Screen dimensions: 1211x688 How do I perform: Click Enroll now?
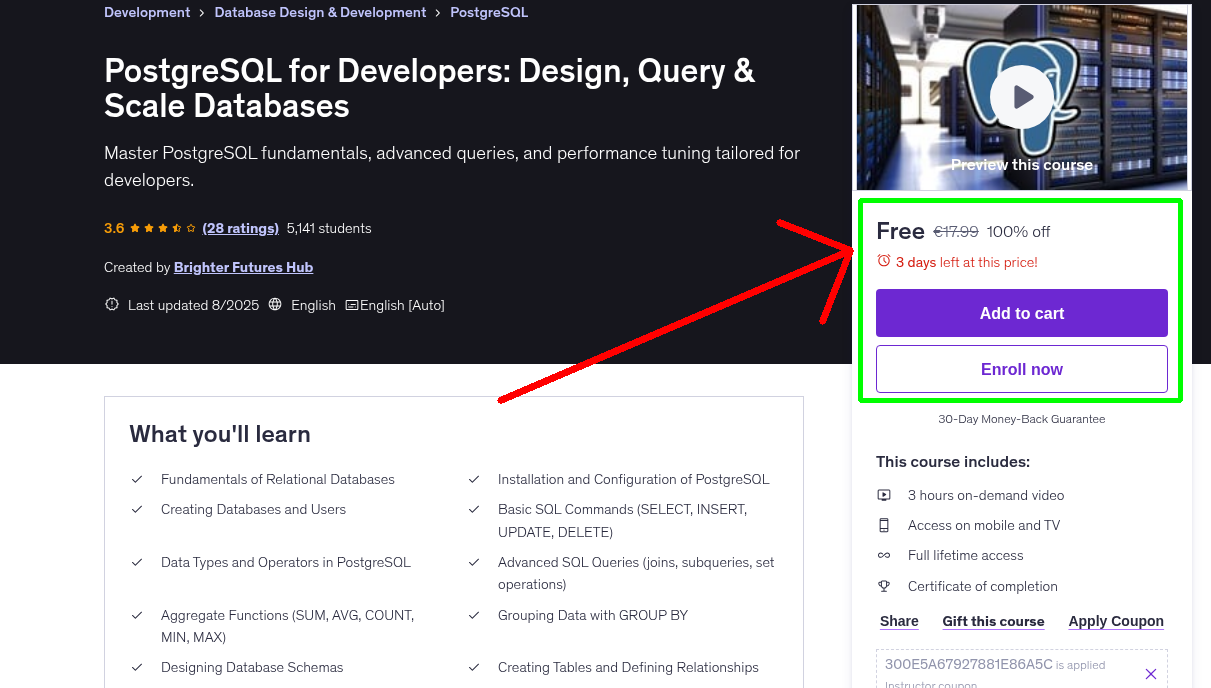[1021, 368]
